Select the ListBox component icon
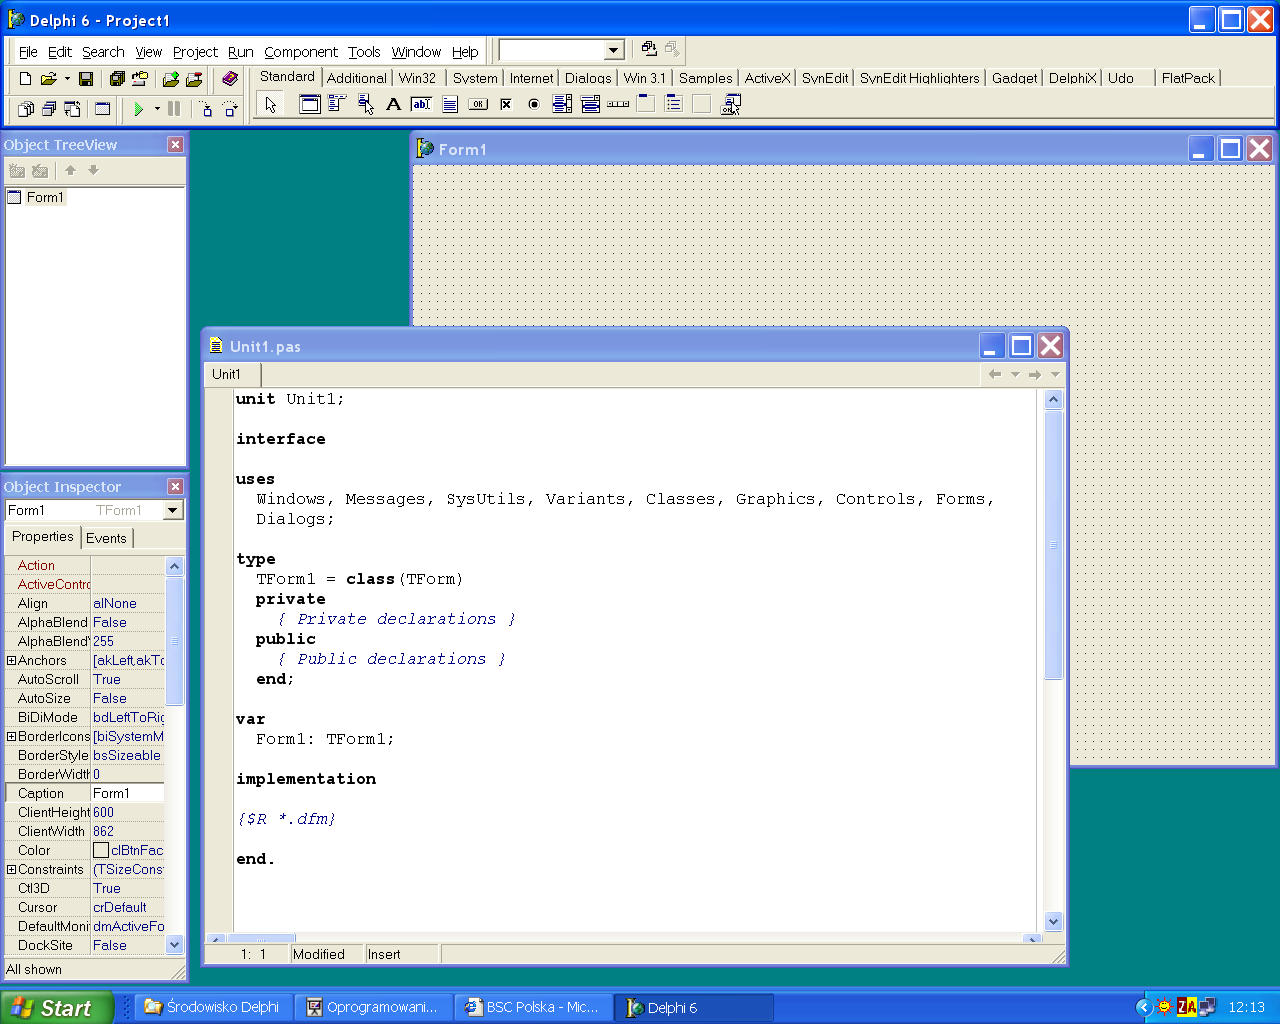 562,104
